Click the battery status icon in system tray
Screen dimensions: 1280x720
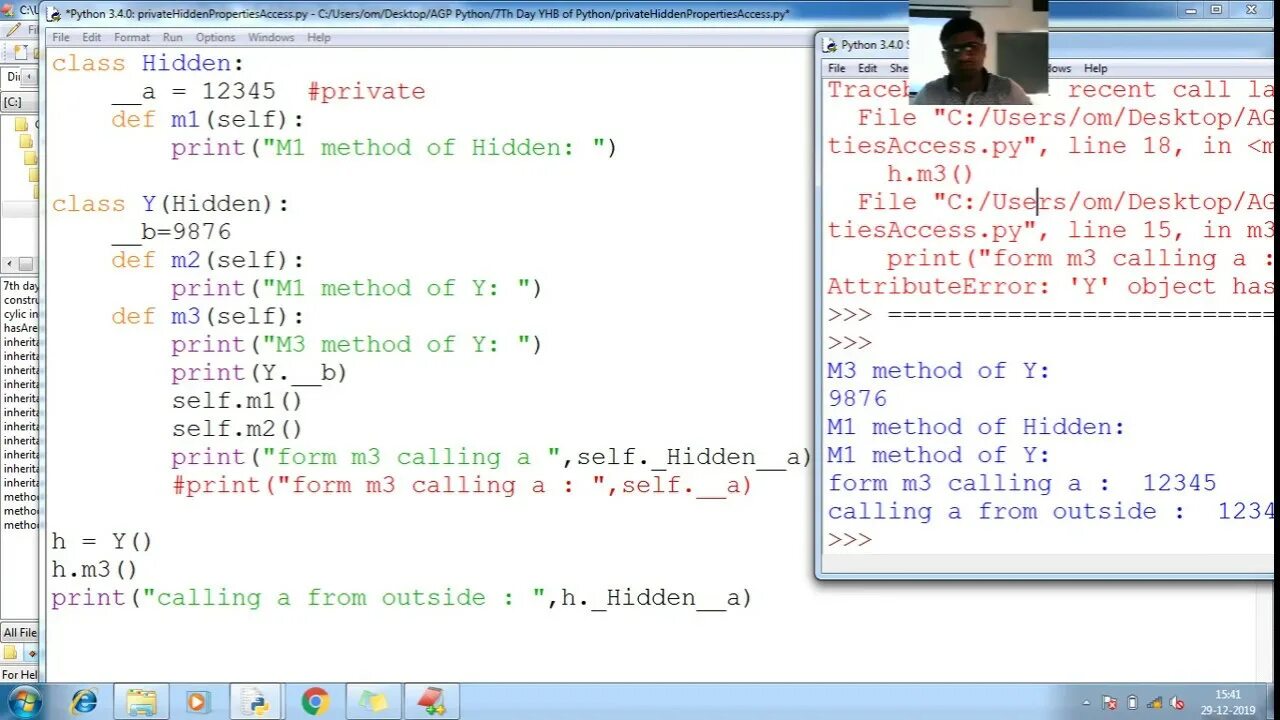[x=1132, y=702]
